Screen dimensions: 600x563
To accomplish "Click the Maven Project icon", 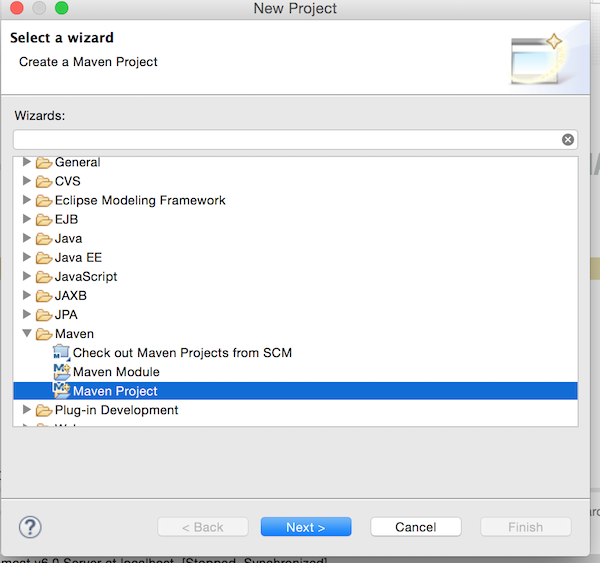I will coord(62,390).
